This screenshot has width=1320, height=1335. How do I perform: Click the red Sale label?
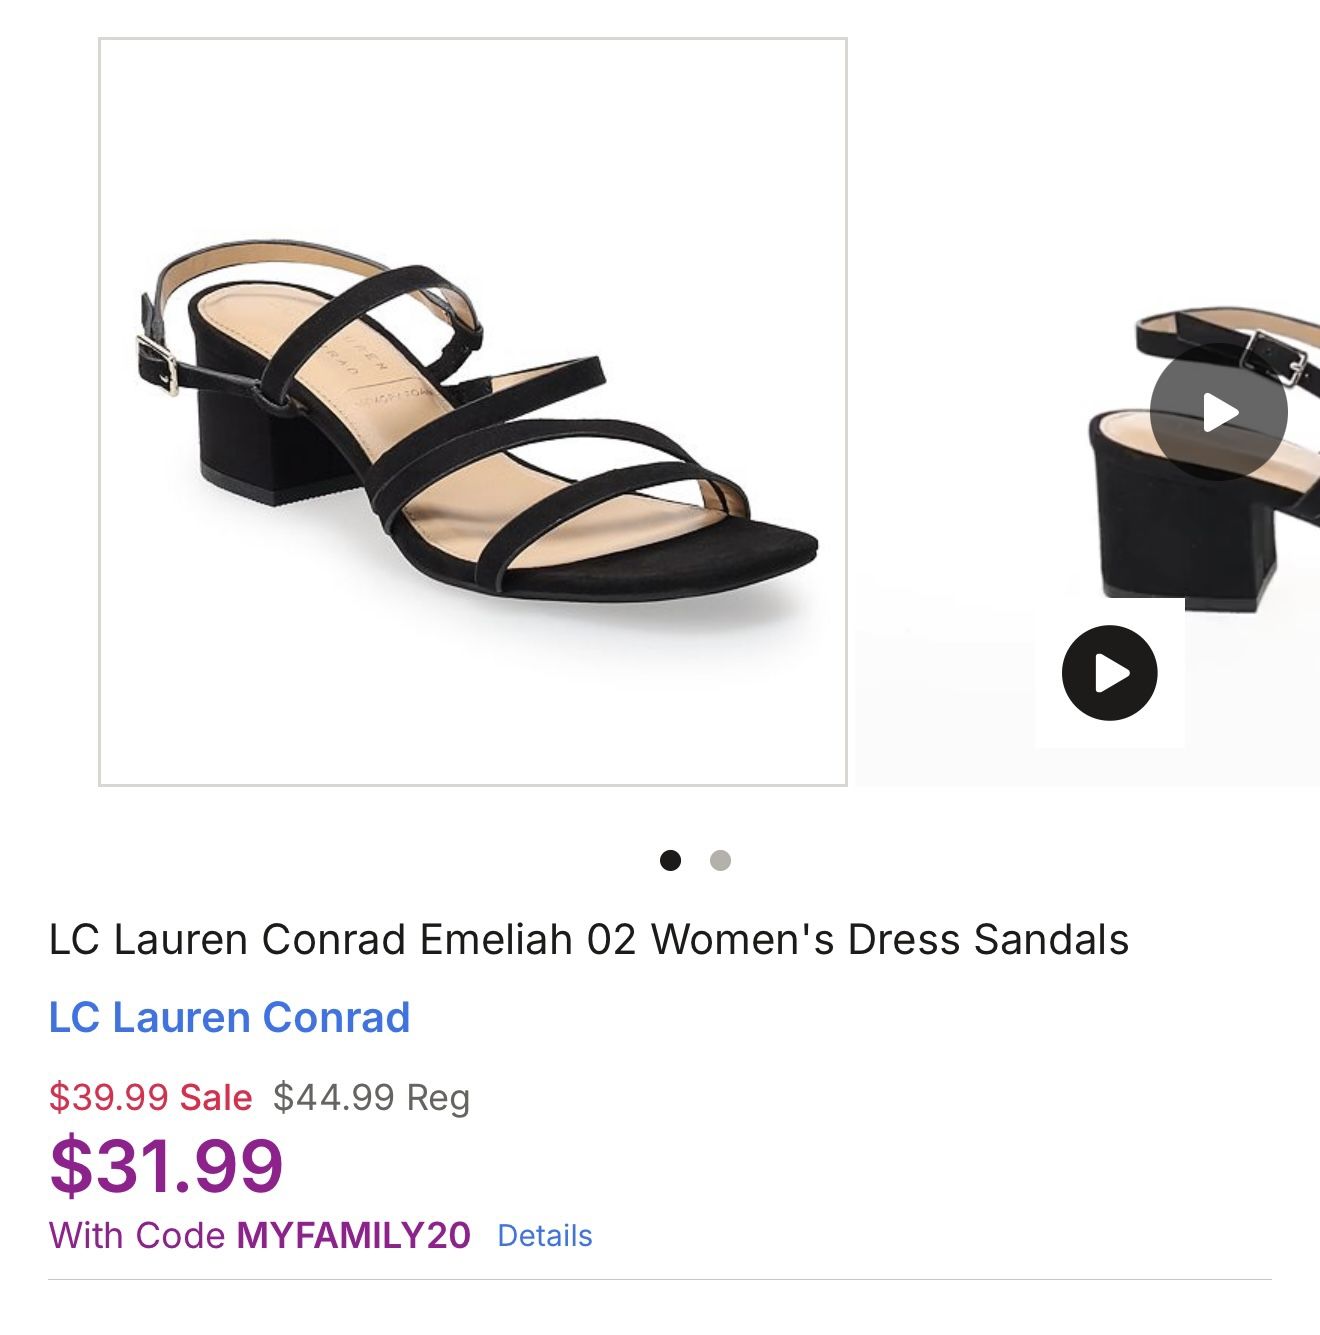click(216, 1098)
